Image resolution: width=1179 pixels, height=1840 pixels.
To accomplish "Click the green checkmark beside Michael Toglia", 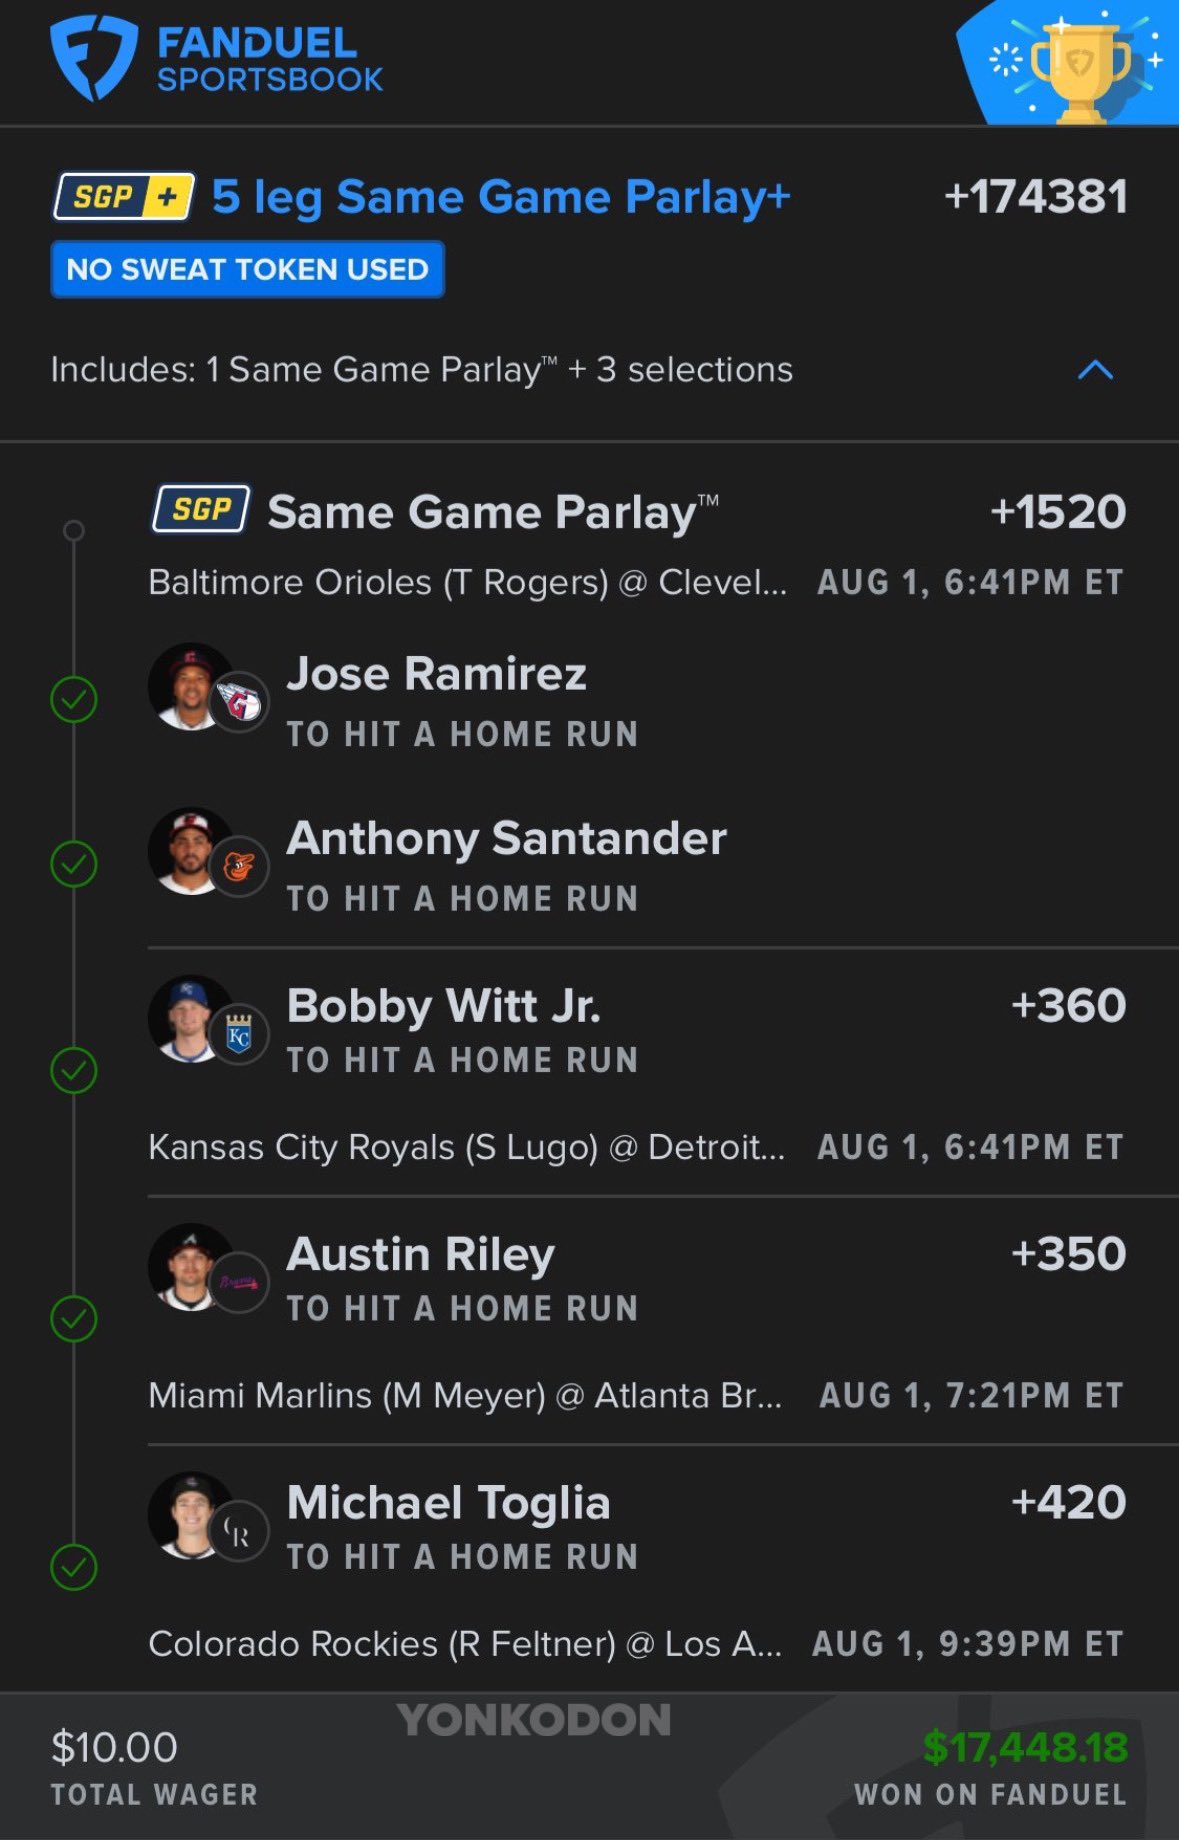I will click(x=74, y=1567).
